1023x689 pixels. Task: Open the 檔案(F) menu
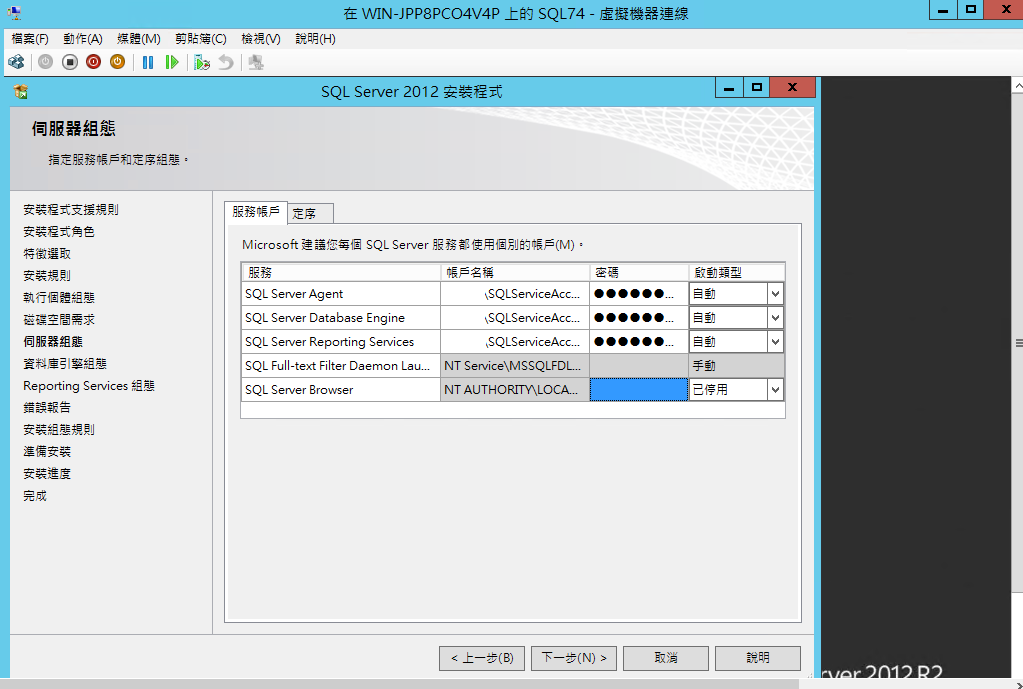click(x=29, y=39)
